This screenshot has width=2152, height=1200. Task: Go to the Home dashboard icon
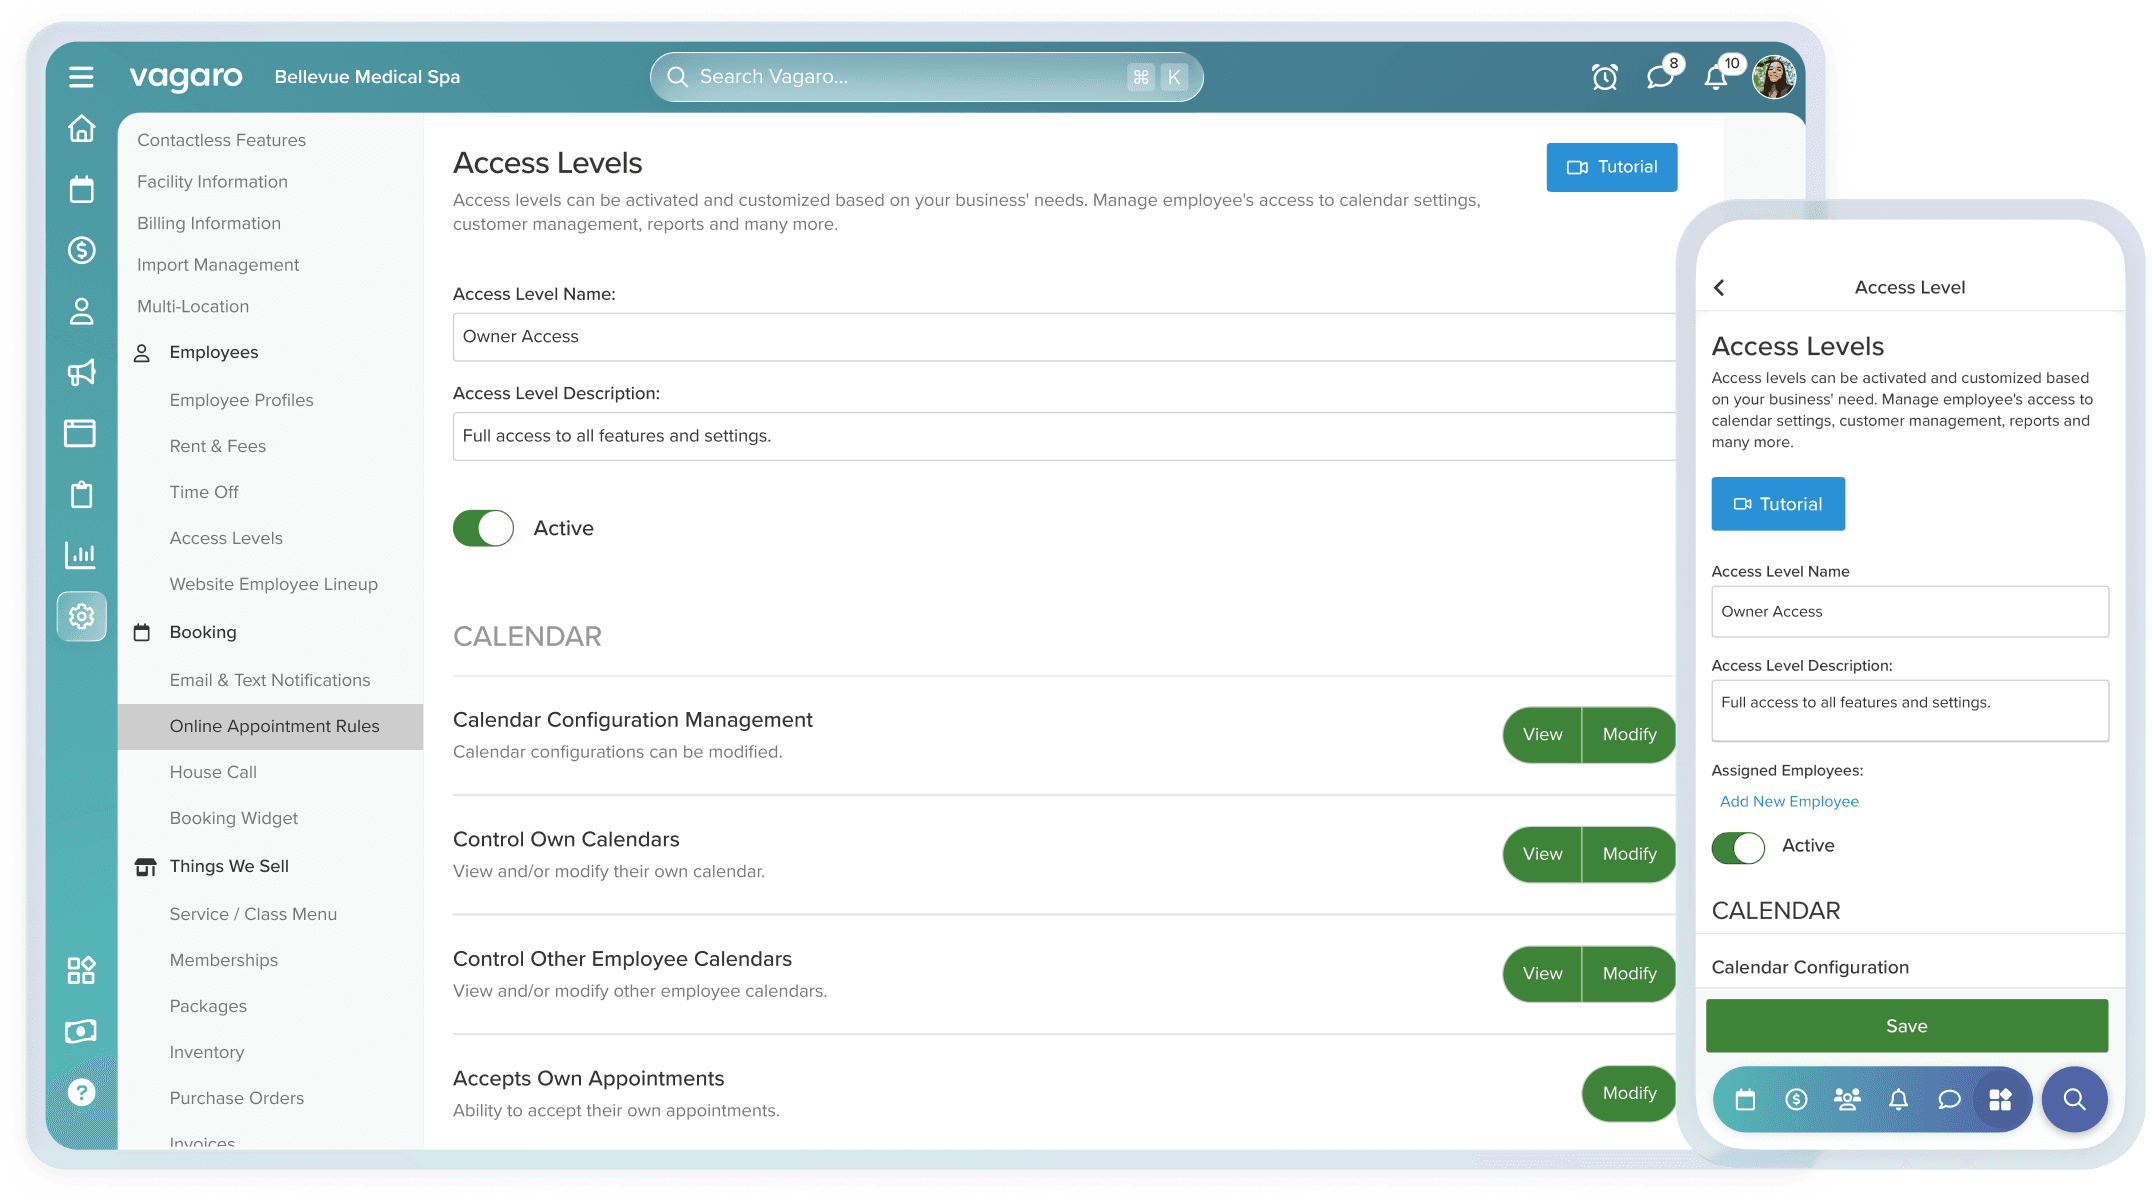81,129
